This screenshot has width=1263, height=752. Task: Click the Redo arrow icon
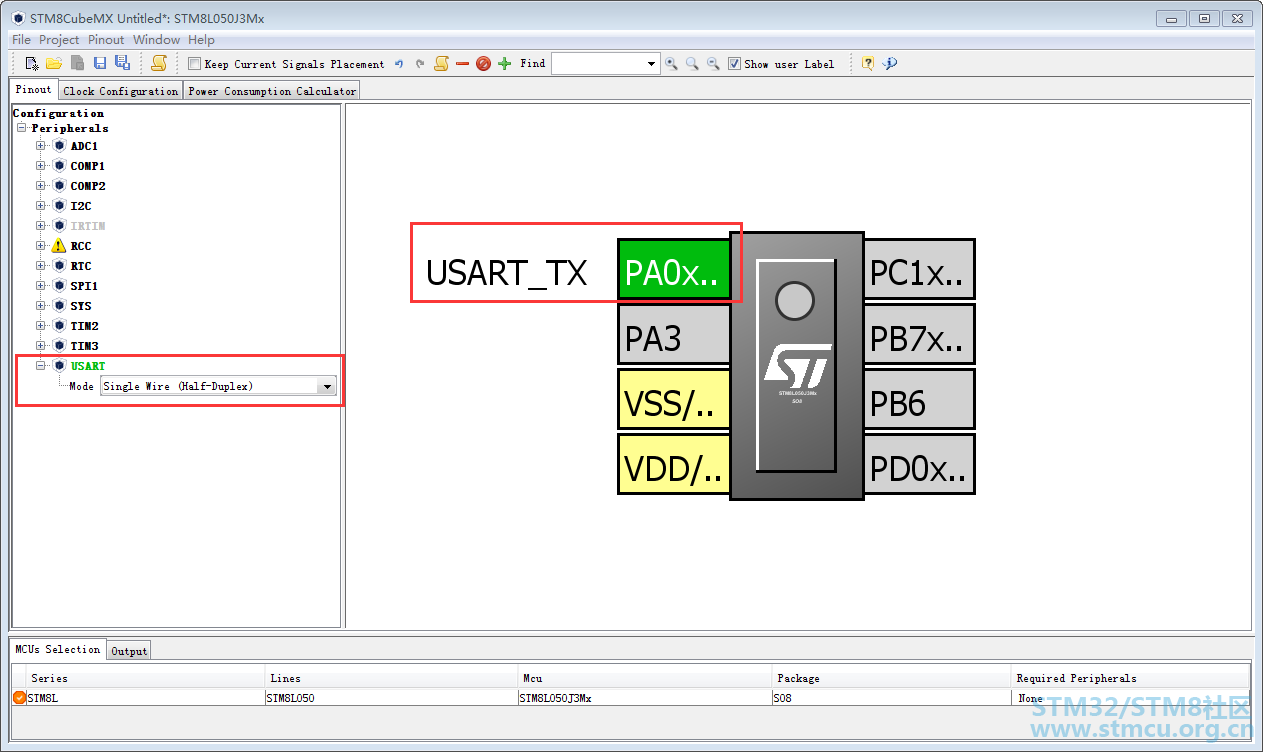point(420,63)
